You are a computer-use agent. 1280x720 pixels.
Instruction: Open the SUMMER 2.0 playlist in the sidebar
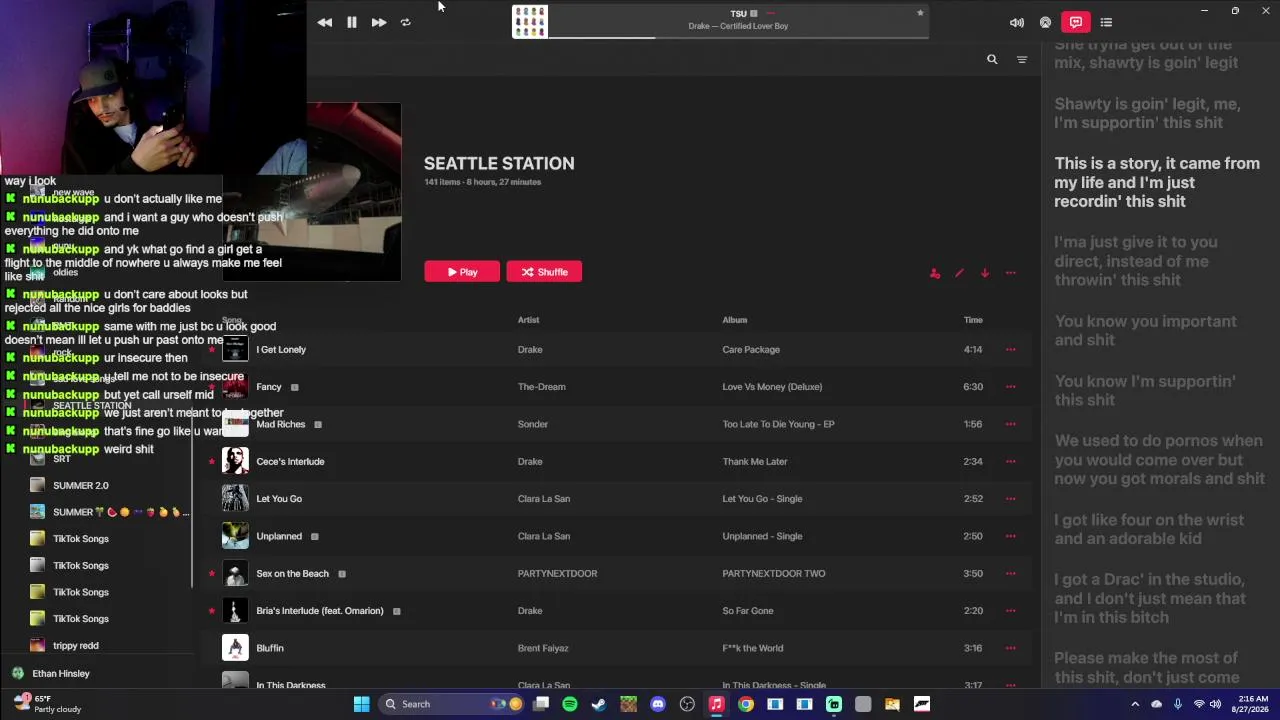click(x=81, y=486)
